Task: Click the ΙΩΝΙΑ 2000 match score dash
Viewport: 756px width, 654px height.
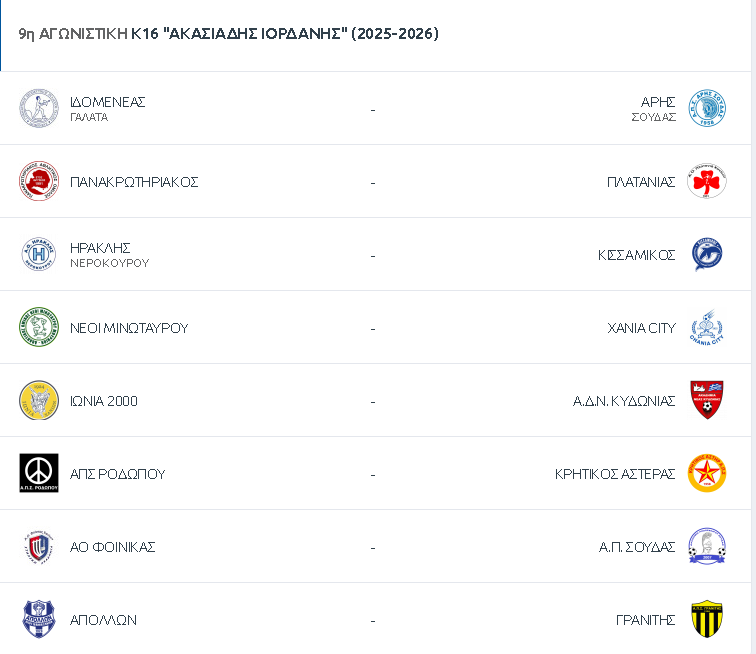Action: (373, 401)
